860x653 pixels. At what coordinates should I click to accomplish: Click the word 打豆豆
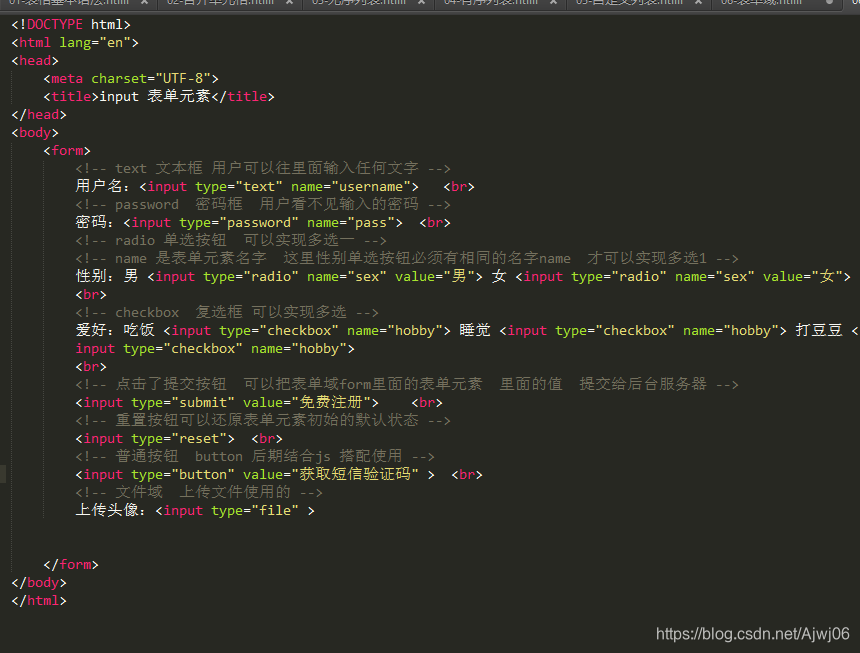point(819,331)
